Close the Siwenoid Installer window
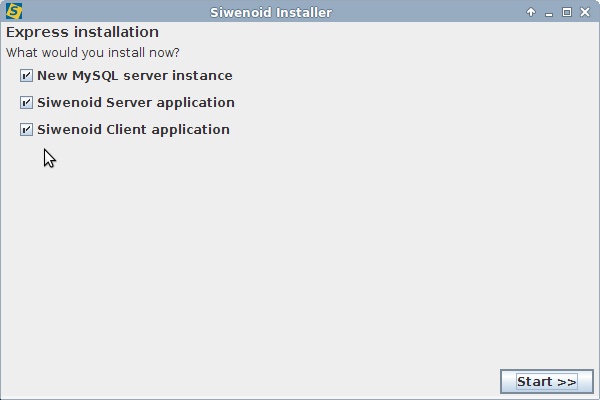This screenshot has width=600, height=400. coord(585,12)
